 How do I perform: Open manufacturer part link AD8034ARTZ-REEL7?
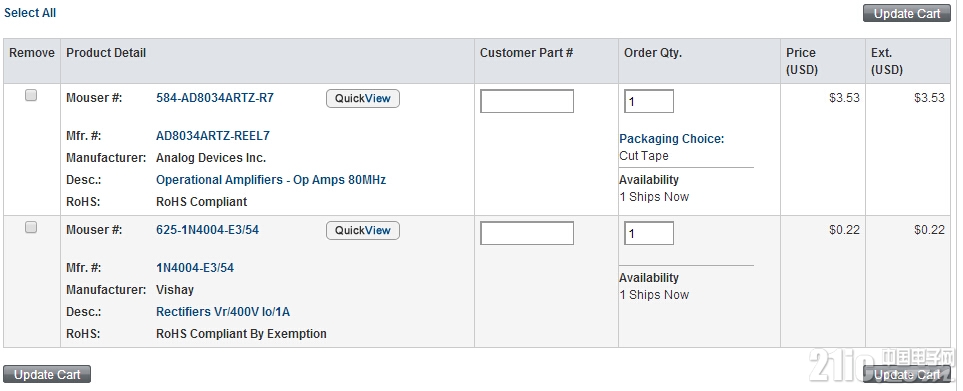pyautogui.click(x=212, y=136)
